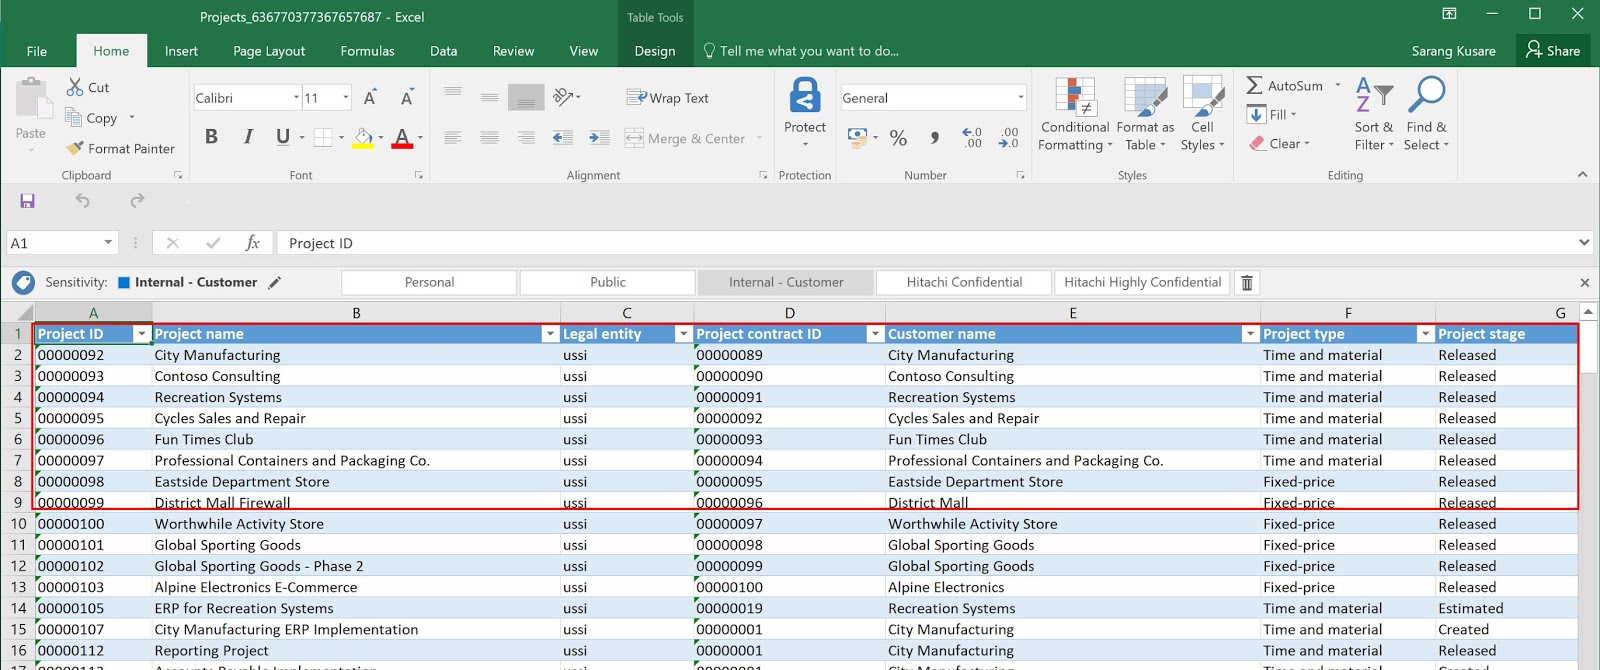
Task: Open Cell Styles gallery
Action: click(x=1203, y=114)
